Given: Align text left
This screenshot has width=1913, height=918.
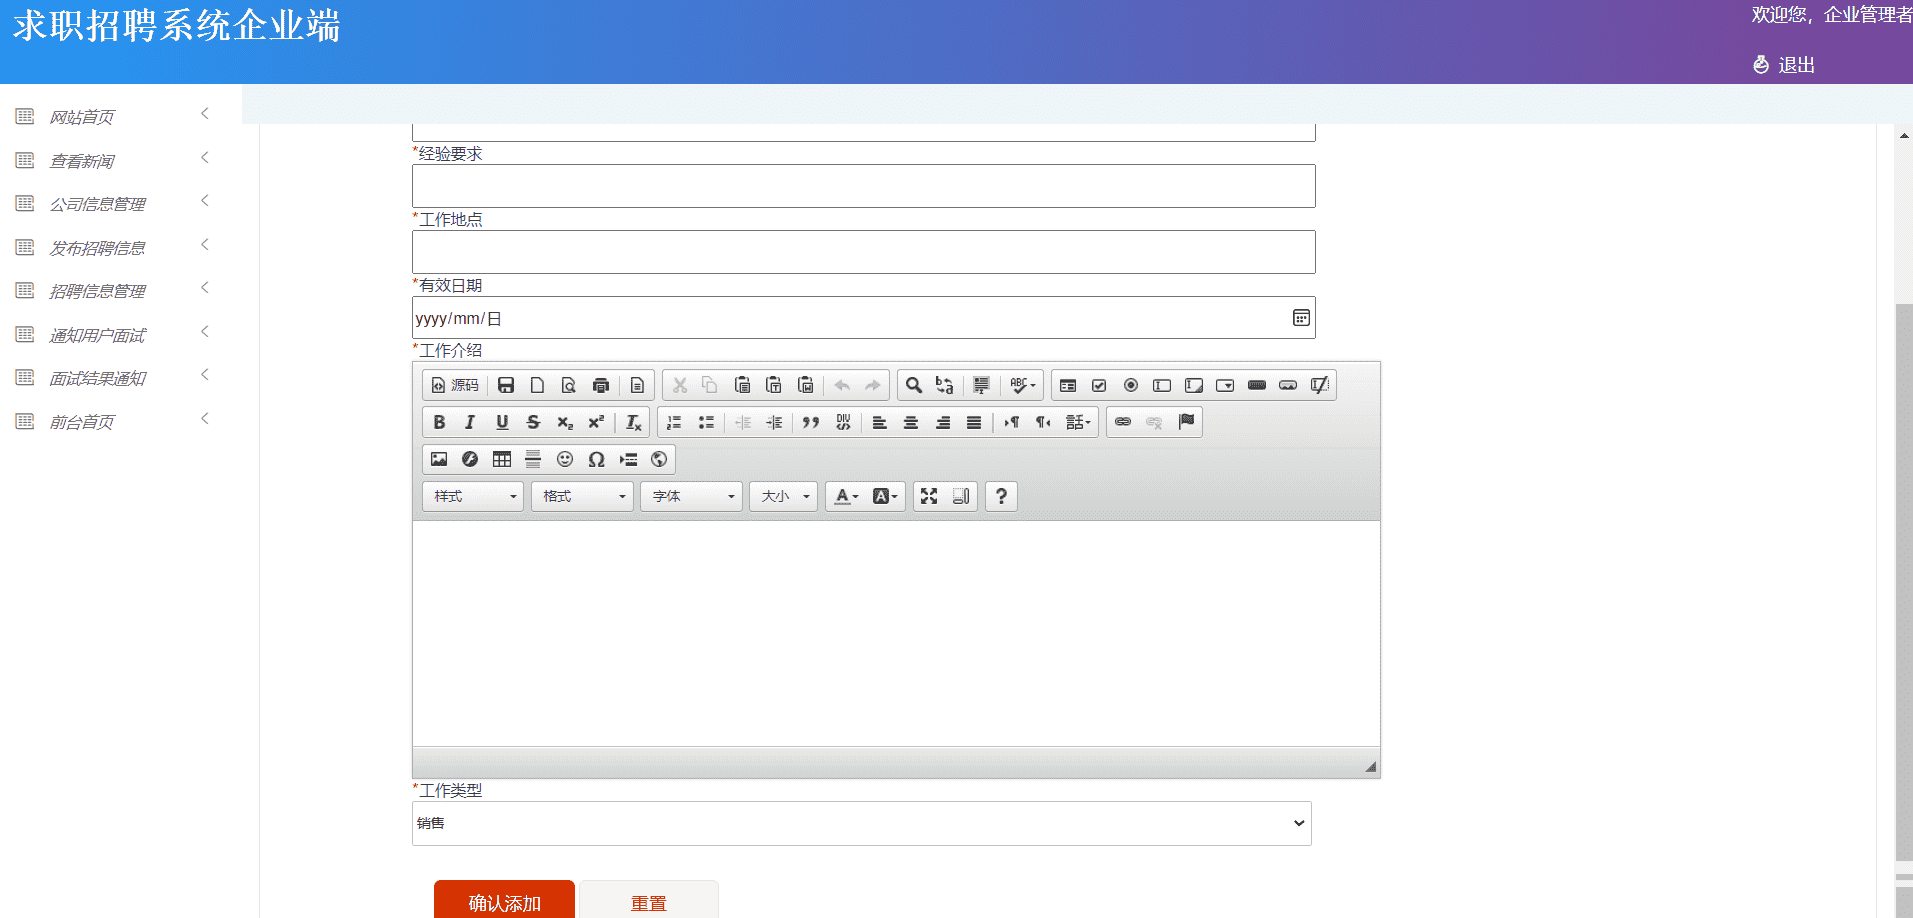Looking at the screenshot, I should point(879,422).
